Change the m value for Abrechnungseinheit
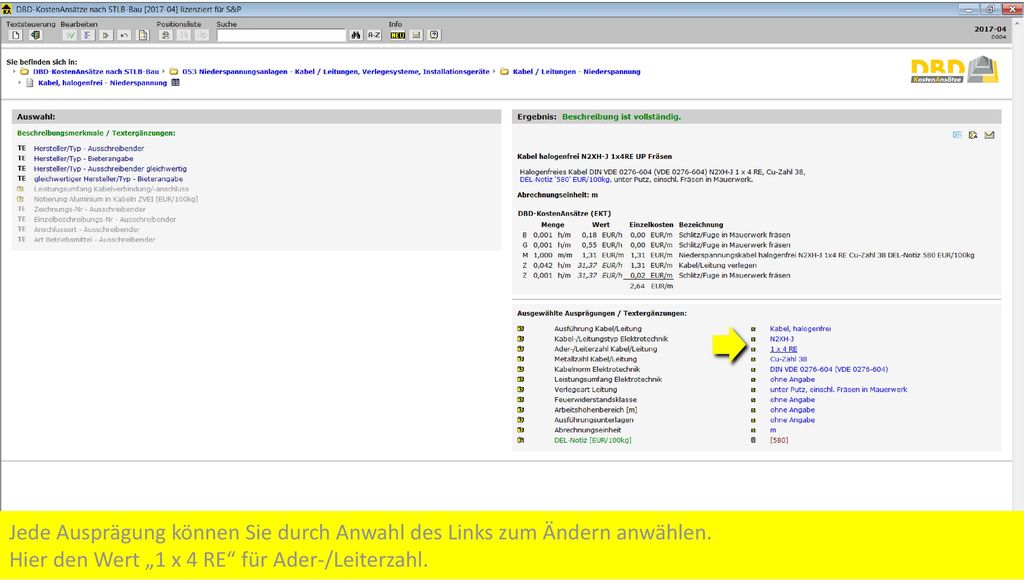The image size is (1024, 580). click(773, 430)
